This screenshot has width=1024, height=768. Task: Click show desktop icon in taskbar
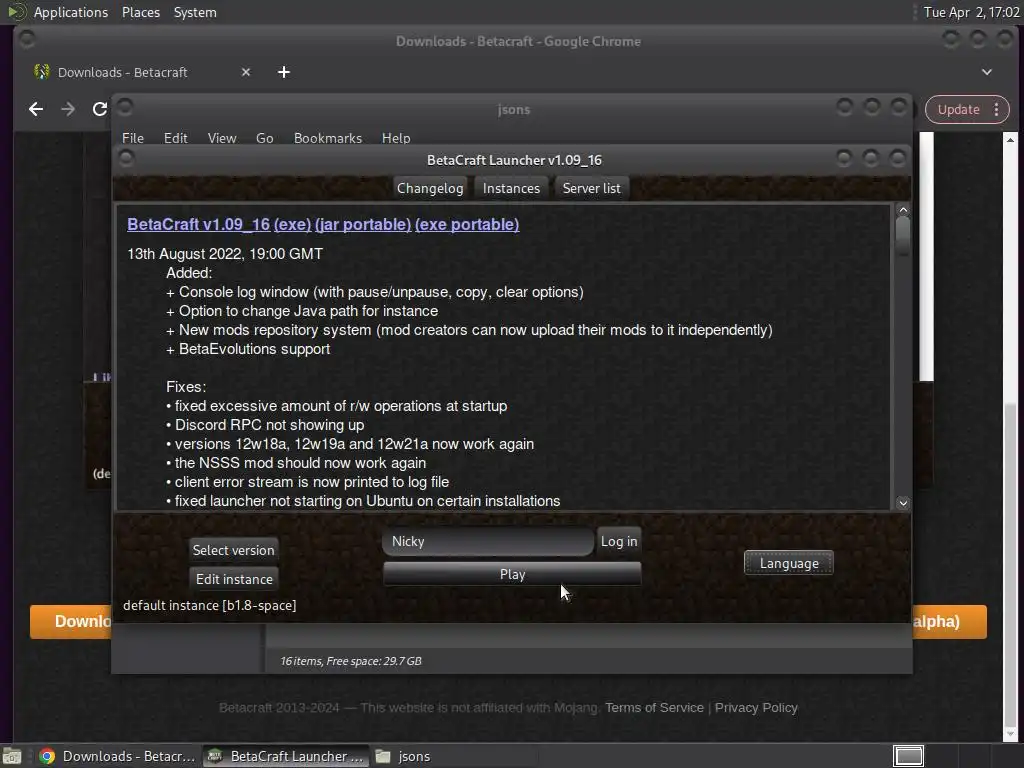pyautogui.click(x=12, y=756)
